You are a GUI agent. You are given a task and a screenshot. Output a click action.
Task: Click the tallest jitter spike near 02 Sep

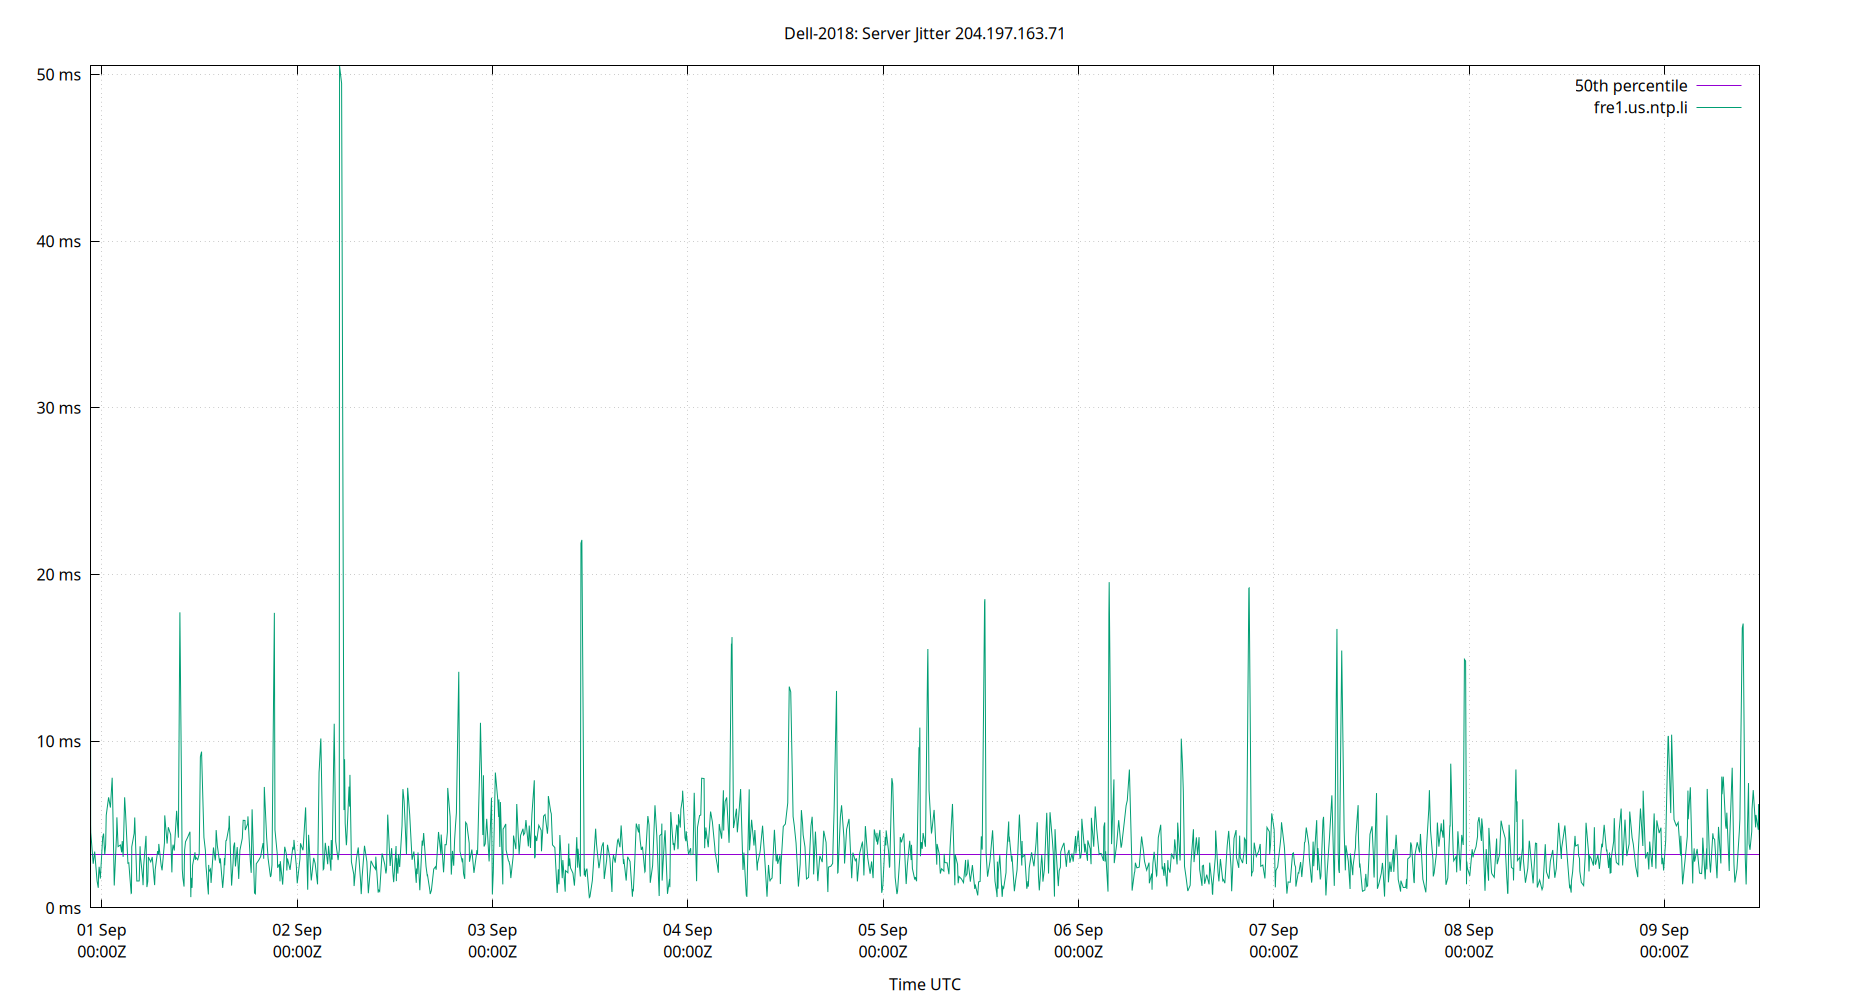(x=339, y=70)
